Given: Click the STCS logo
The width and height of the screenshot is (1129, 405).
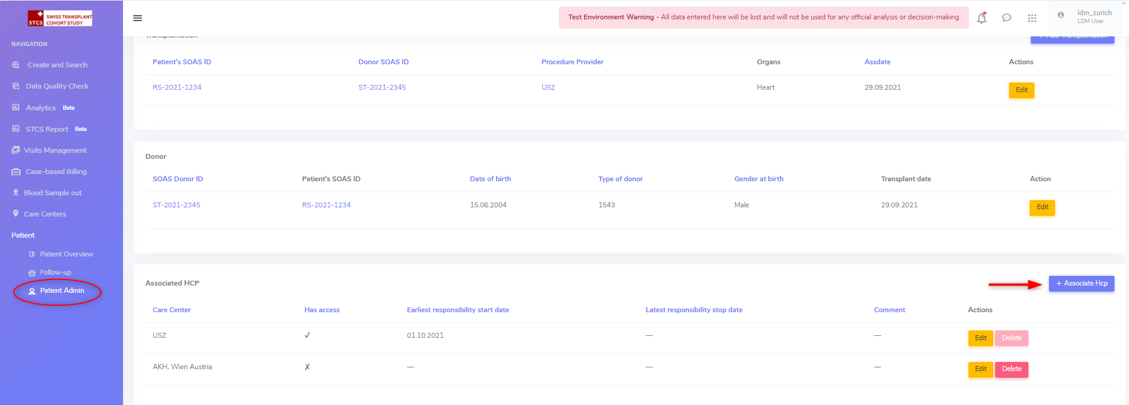Looking at the screenshot, I should 60,18.
